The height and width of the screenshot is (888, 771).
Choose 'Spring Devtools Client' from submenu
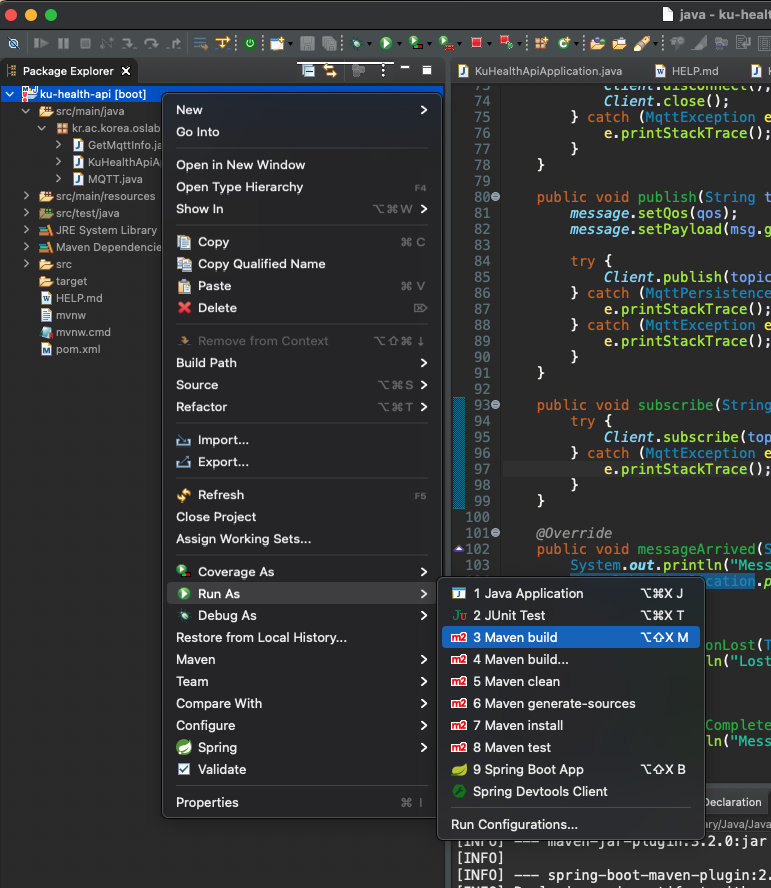pyautogui.click(x=570, y=791)
